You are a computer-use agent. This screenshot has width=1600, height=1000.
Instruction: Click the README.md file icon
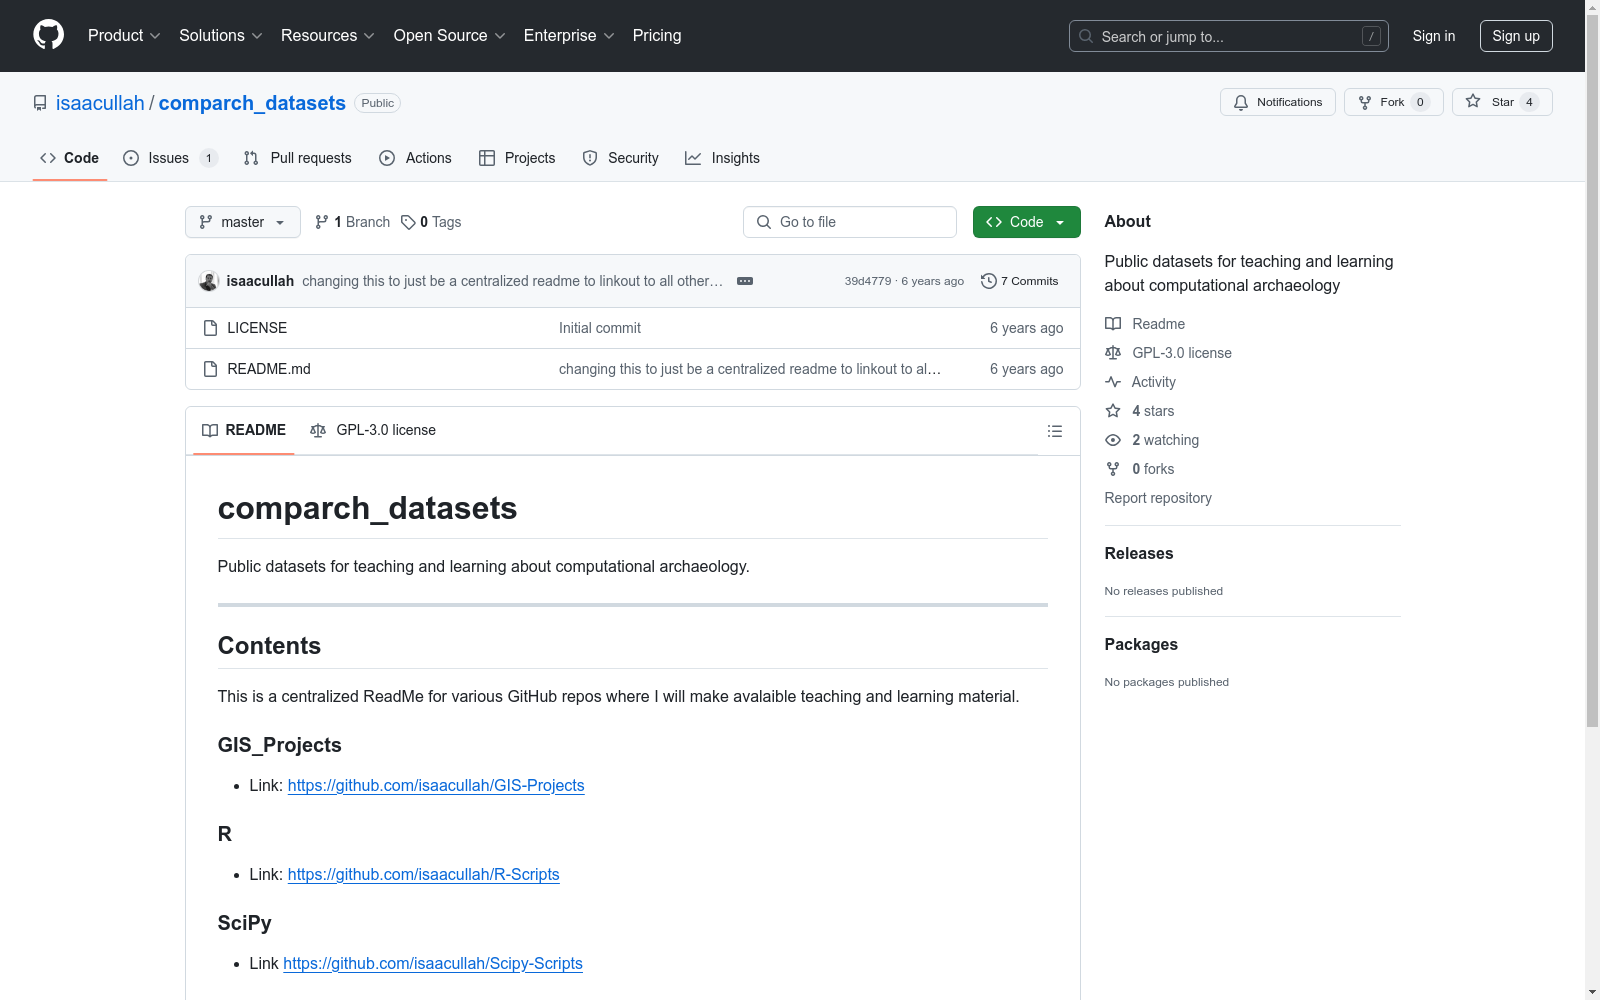point(210,369)
